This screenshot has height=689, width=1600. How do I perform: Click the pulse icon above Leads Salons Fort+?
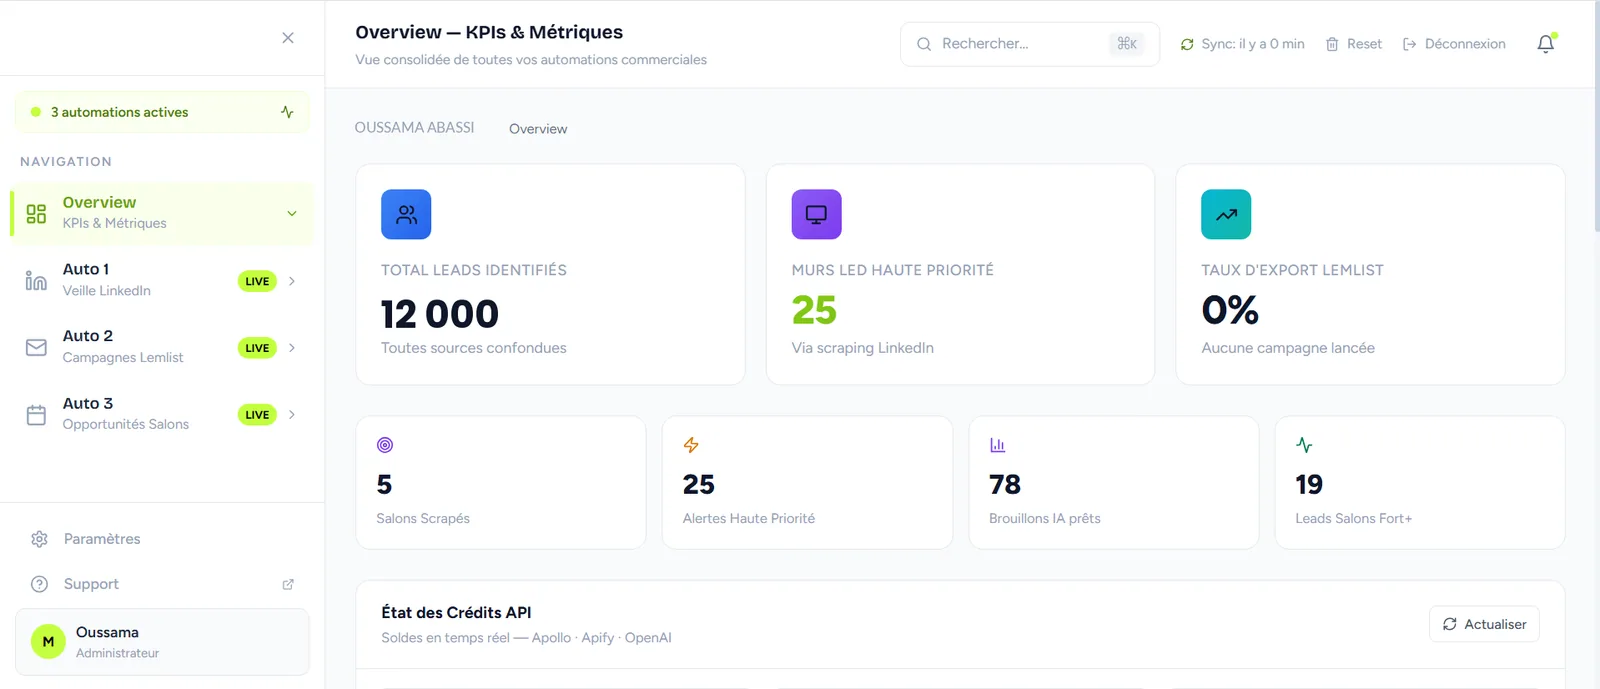click(x=1304, y=445)
